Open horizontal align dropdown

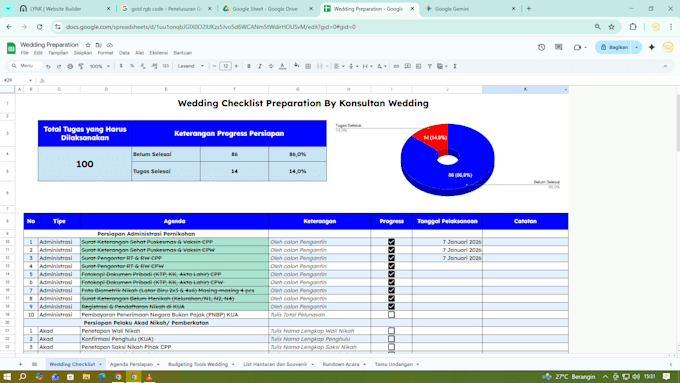click(339, 66)
